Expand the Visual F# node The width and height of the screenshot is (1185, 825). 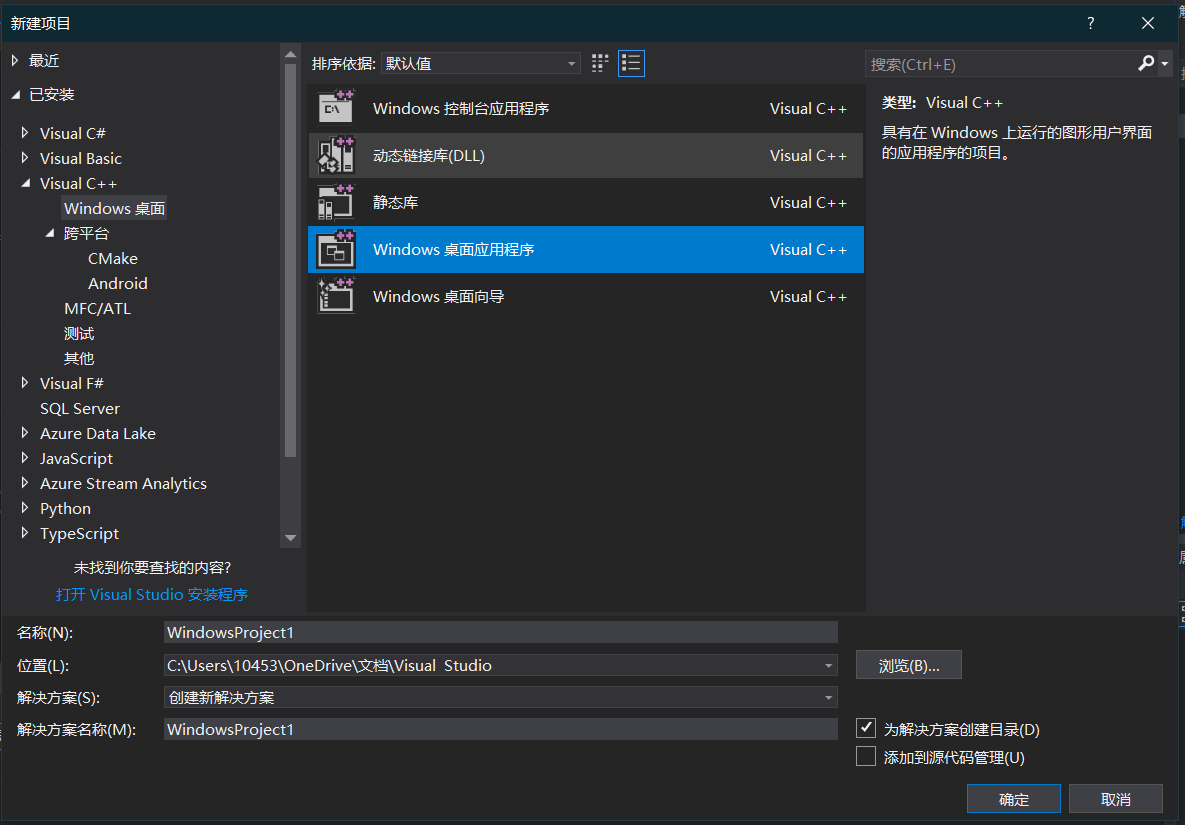point(25,383)
